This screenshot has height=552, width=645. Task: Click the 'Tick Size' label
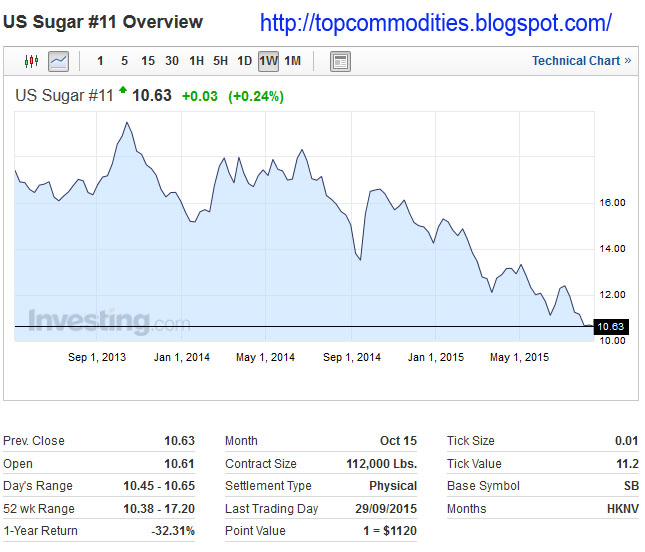pos(471,441)
